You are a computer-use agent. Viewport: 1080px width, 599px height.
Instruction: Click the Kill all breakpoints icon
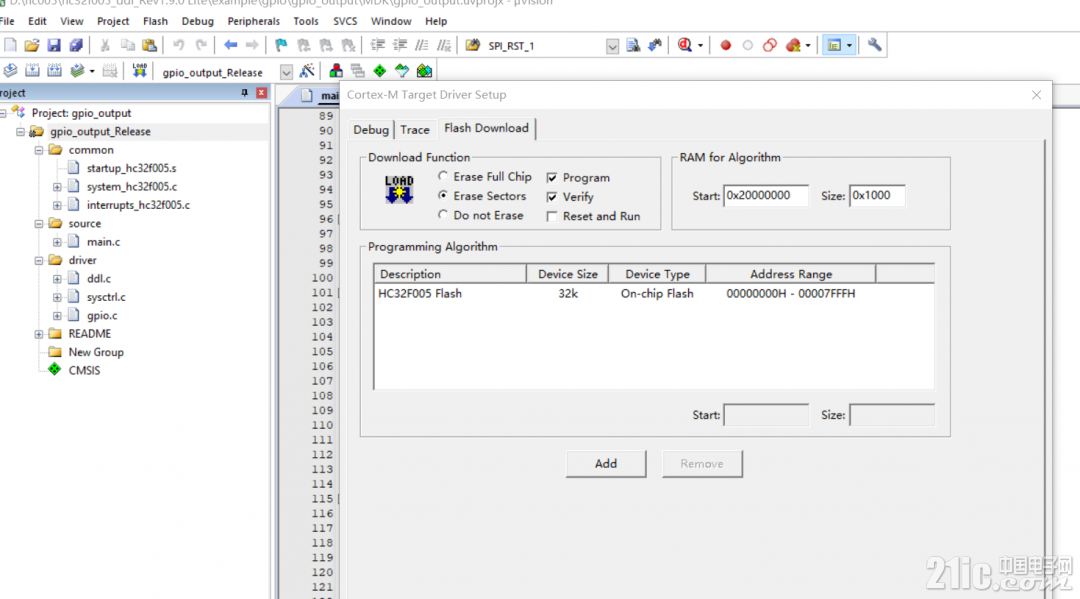pos(793,45)
